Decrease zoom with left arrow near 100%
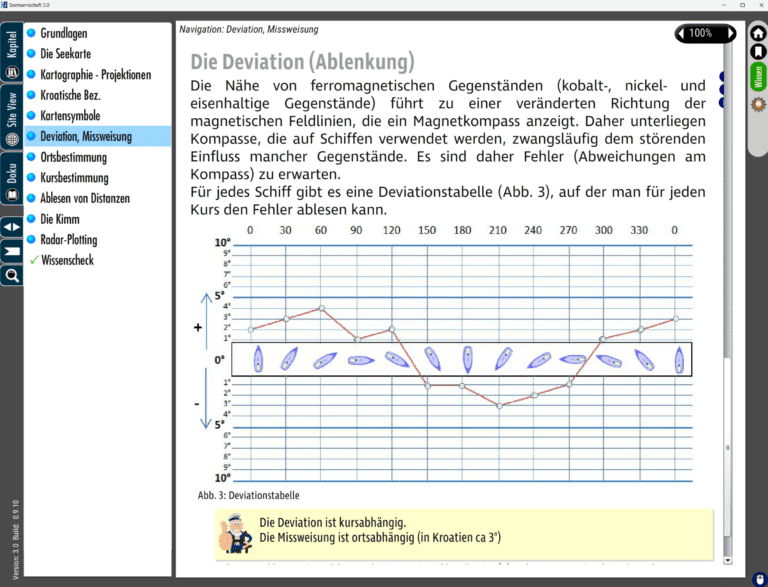This screenshot has height=587, width=768. click(x=681, y=33)
